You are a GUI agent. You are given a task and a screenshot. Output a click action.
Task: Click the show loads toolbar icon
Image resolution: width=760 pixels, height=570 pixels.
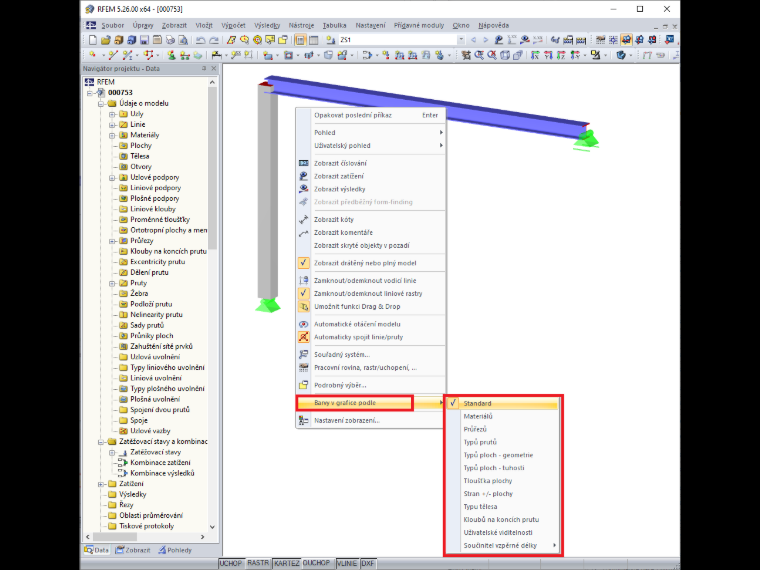499,40
